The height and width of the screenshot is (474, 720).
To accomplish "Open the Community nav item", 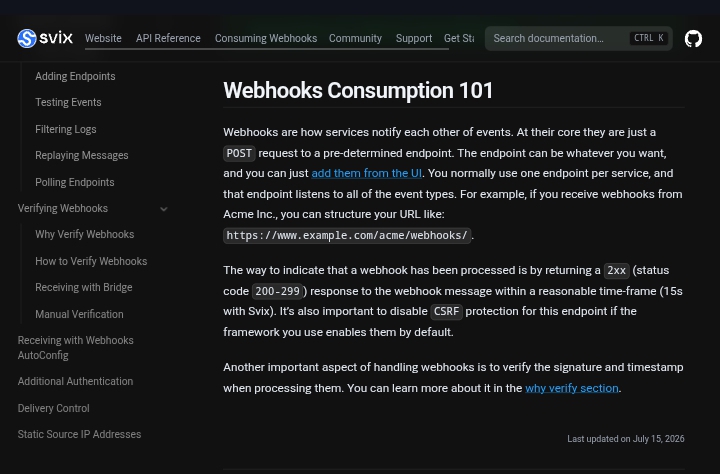I will [355, 39].
